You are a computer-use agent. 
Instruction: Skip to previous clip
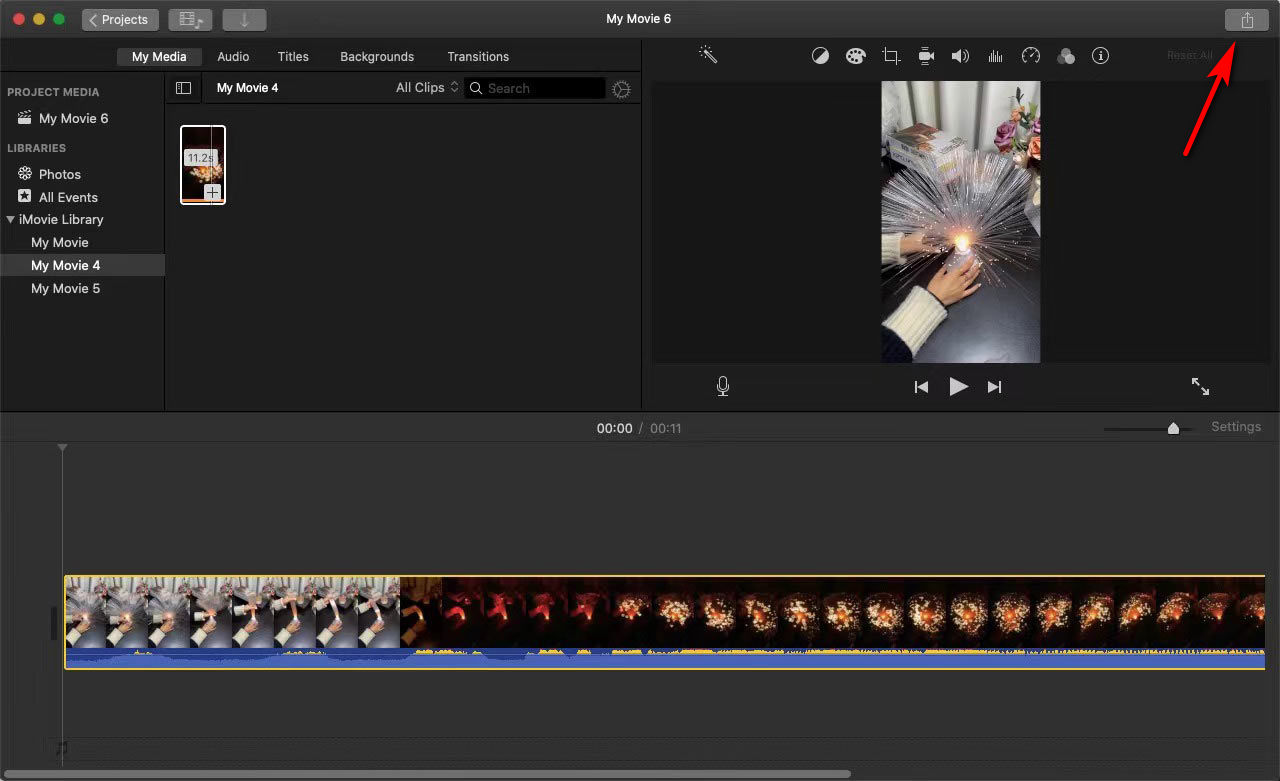(x=922, y=387)
